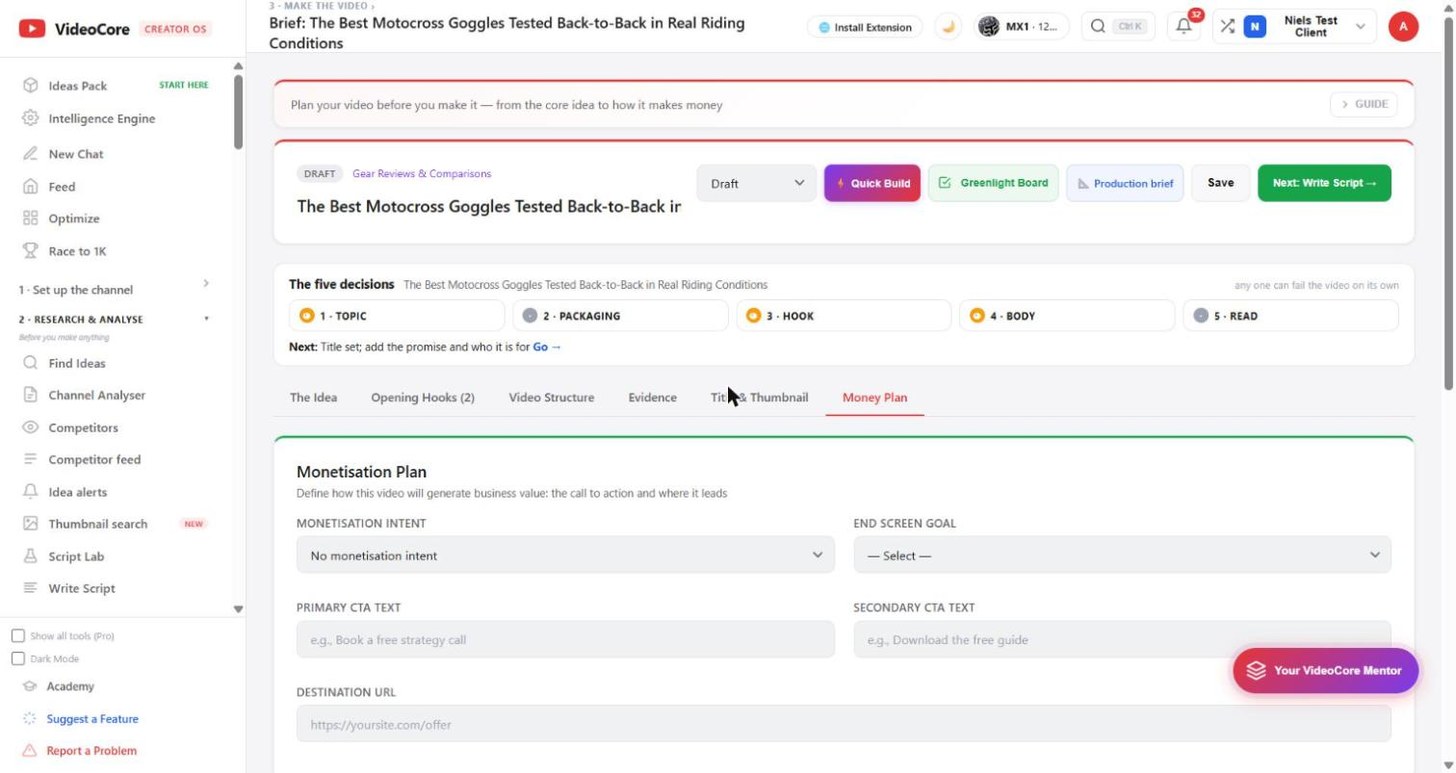Open Channel Analyser document icon

[31, 395]
